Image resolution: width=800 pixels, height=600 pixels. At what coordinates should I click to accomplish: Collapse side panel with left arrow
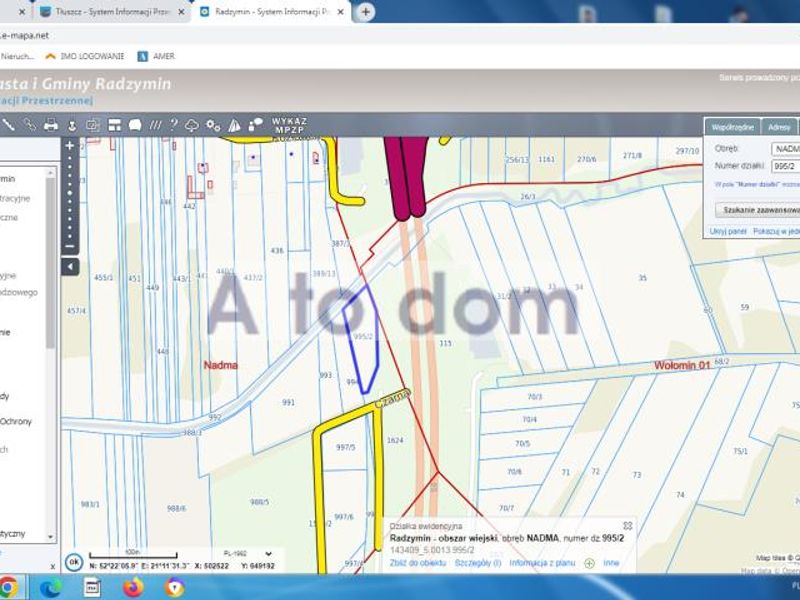70,266
